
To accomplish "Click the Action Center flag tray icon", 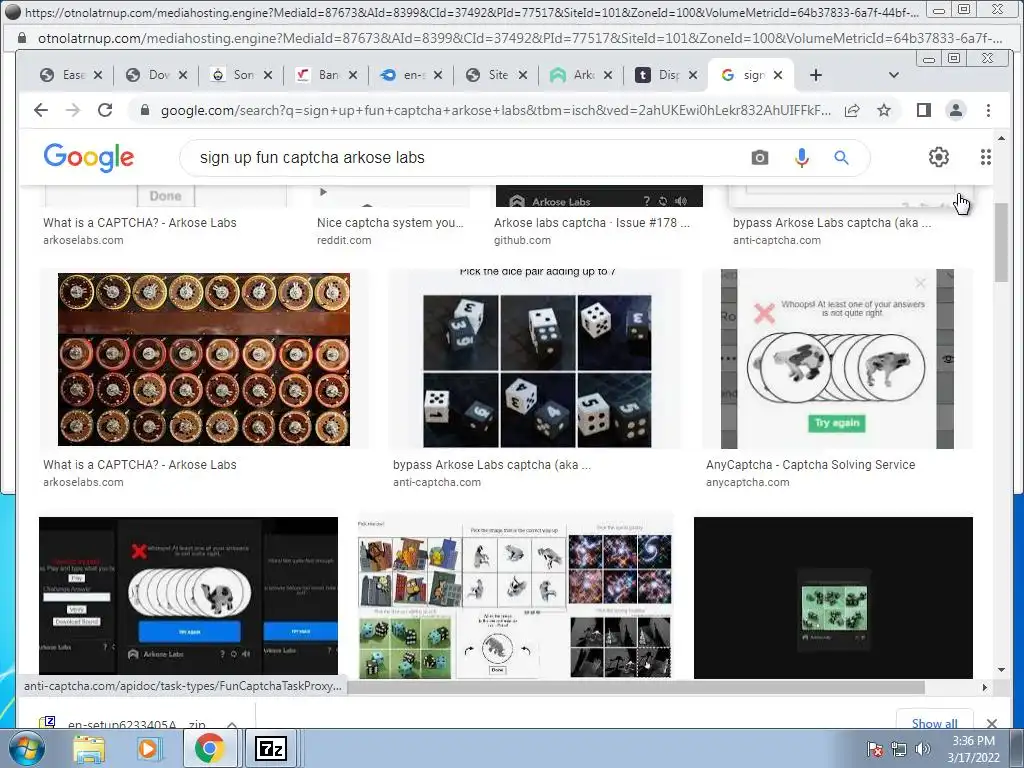I will point(874,748).
